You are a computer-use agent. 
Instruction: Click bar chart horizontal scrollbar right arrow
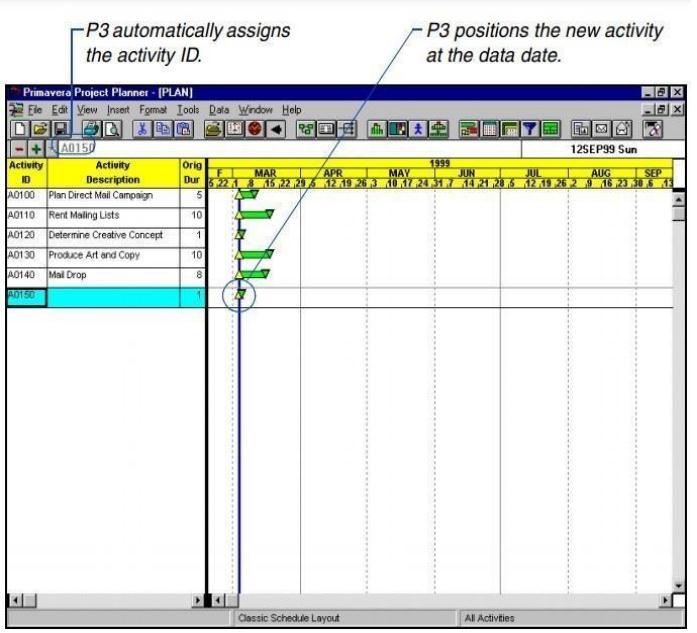(x=665, y=601)
